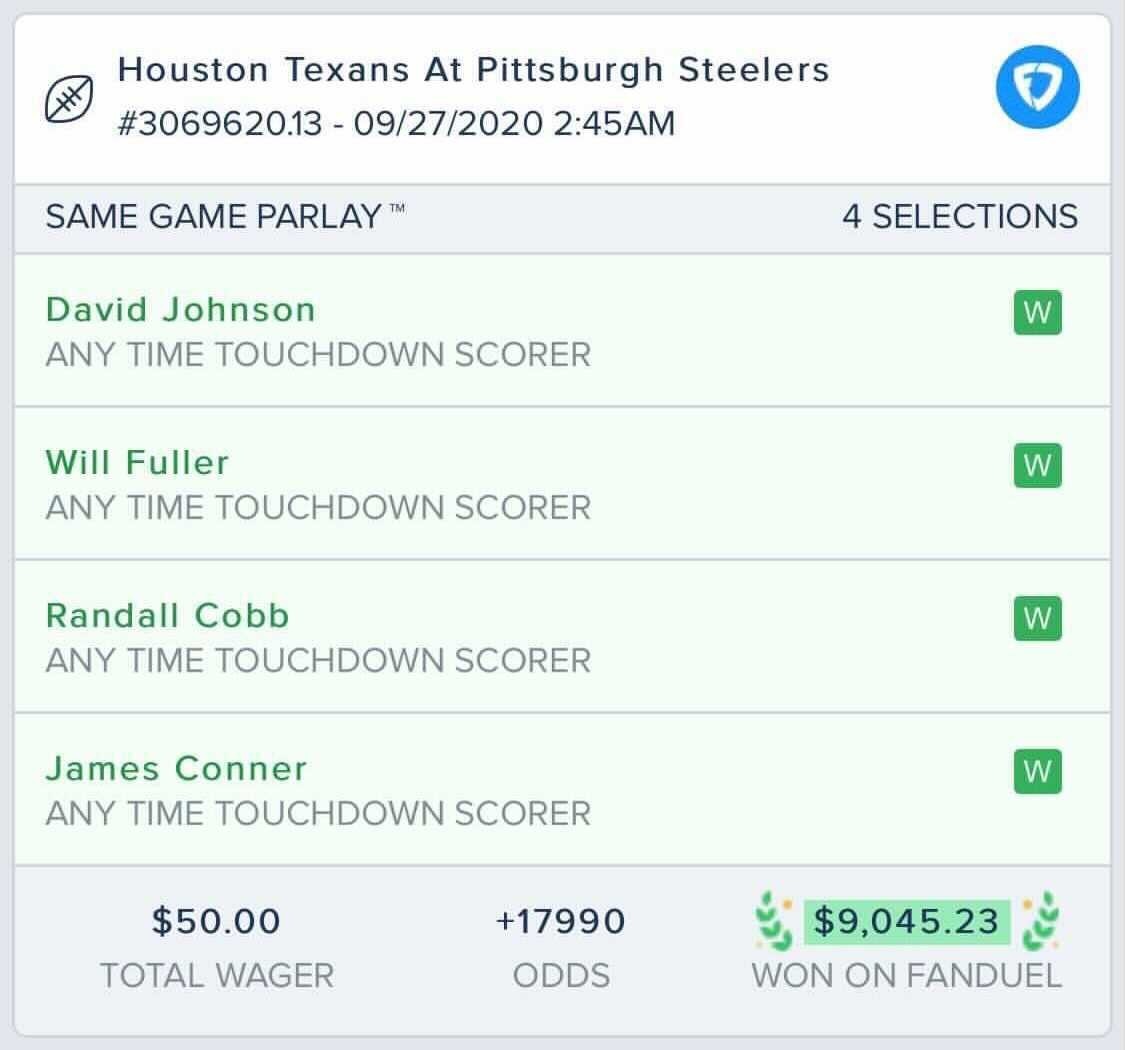
Task: Toggle the win indicator on Will Fuller's leg
Action: pos(1040,465)
